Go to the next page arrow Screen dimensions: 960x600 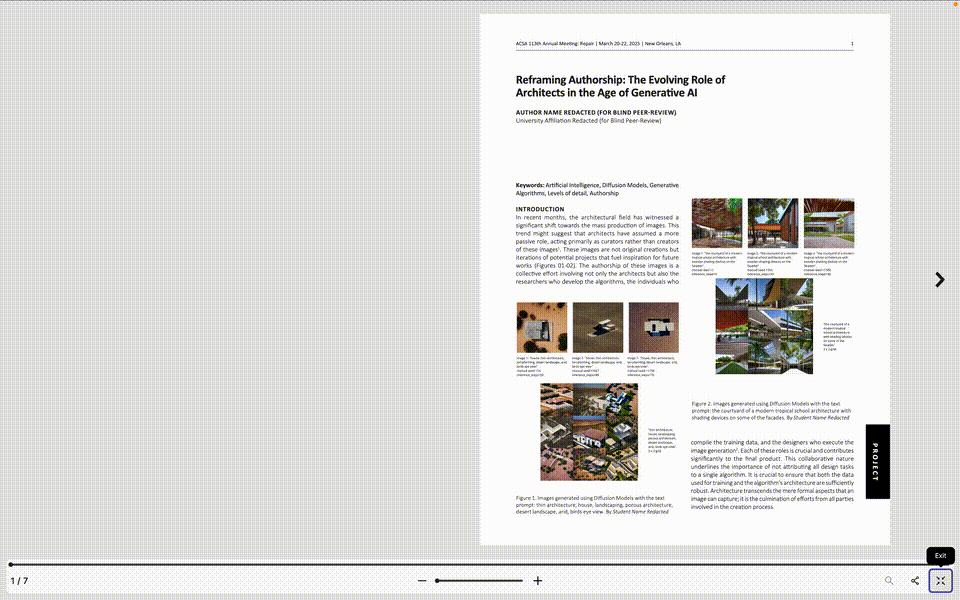940,280
